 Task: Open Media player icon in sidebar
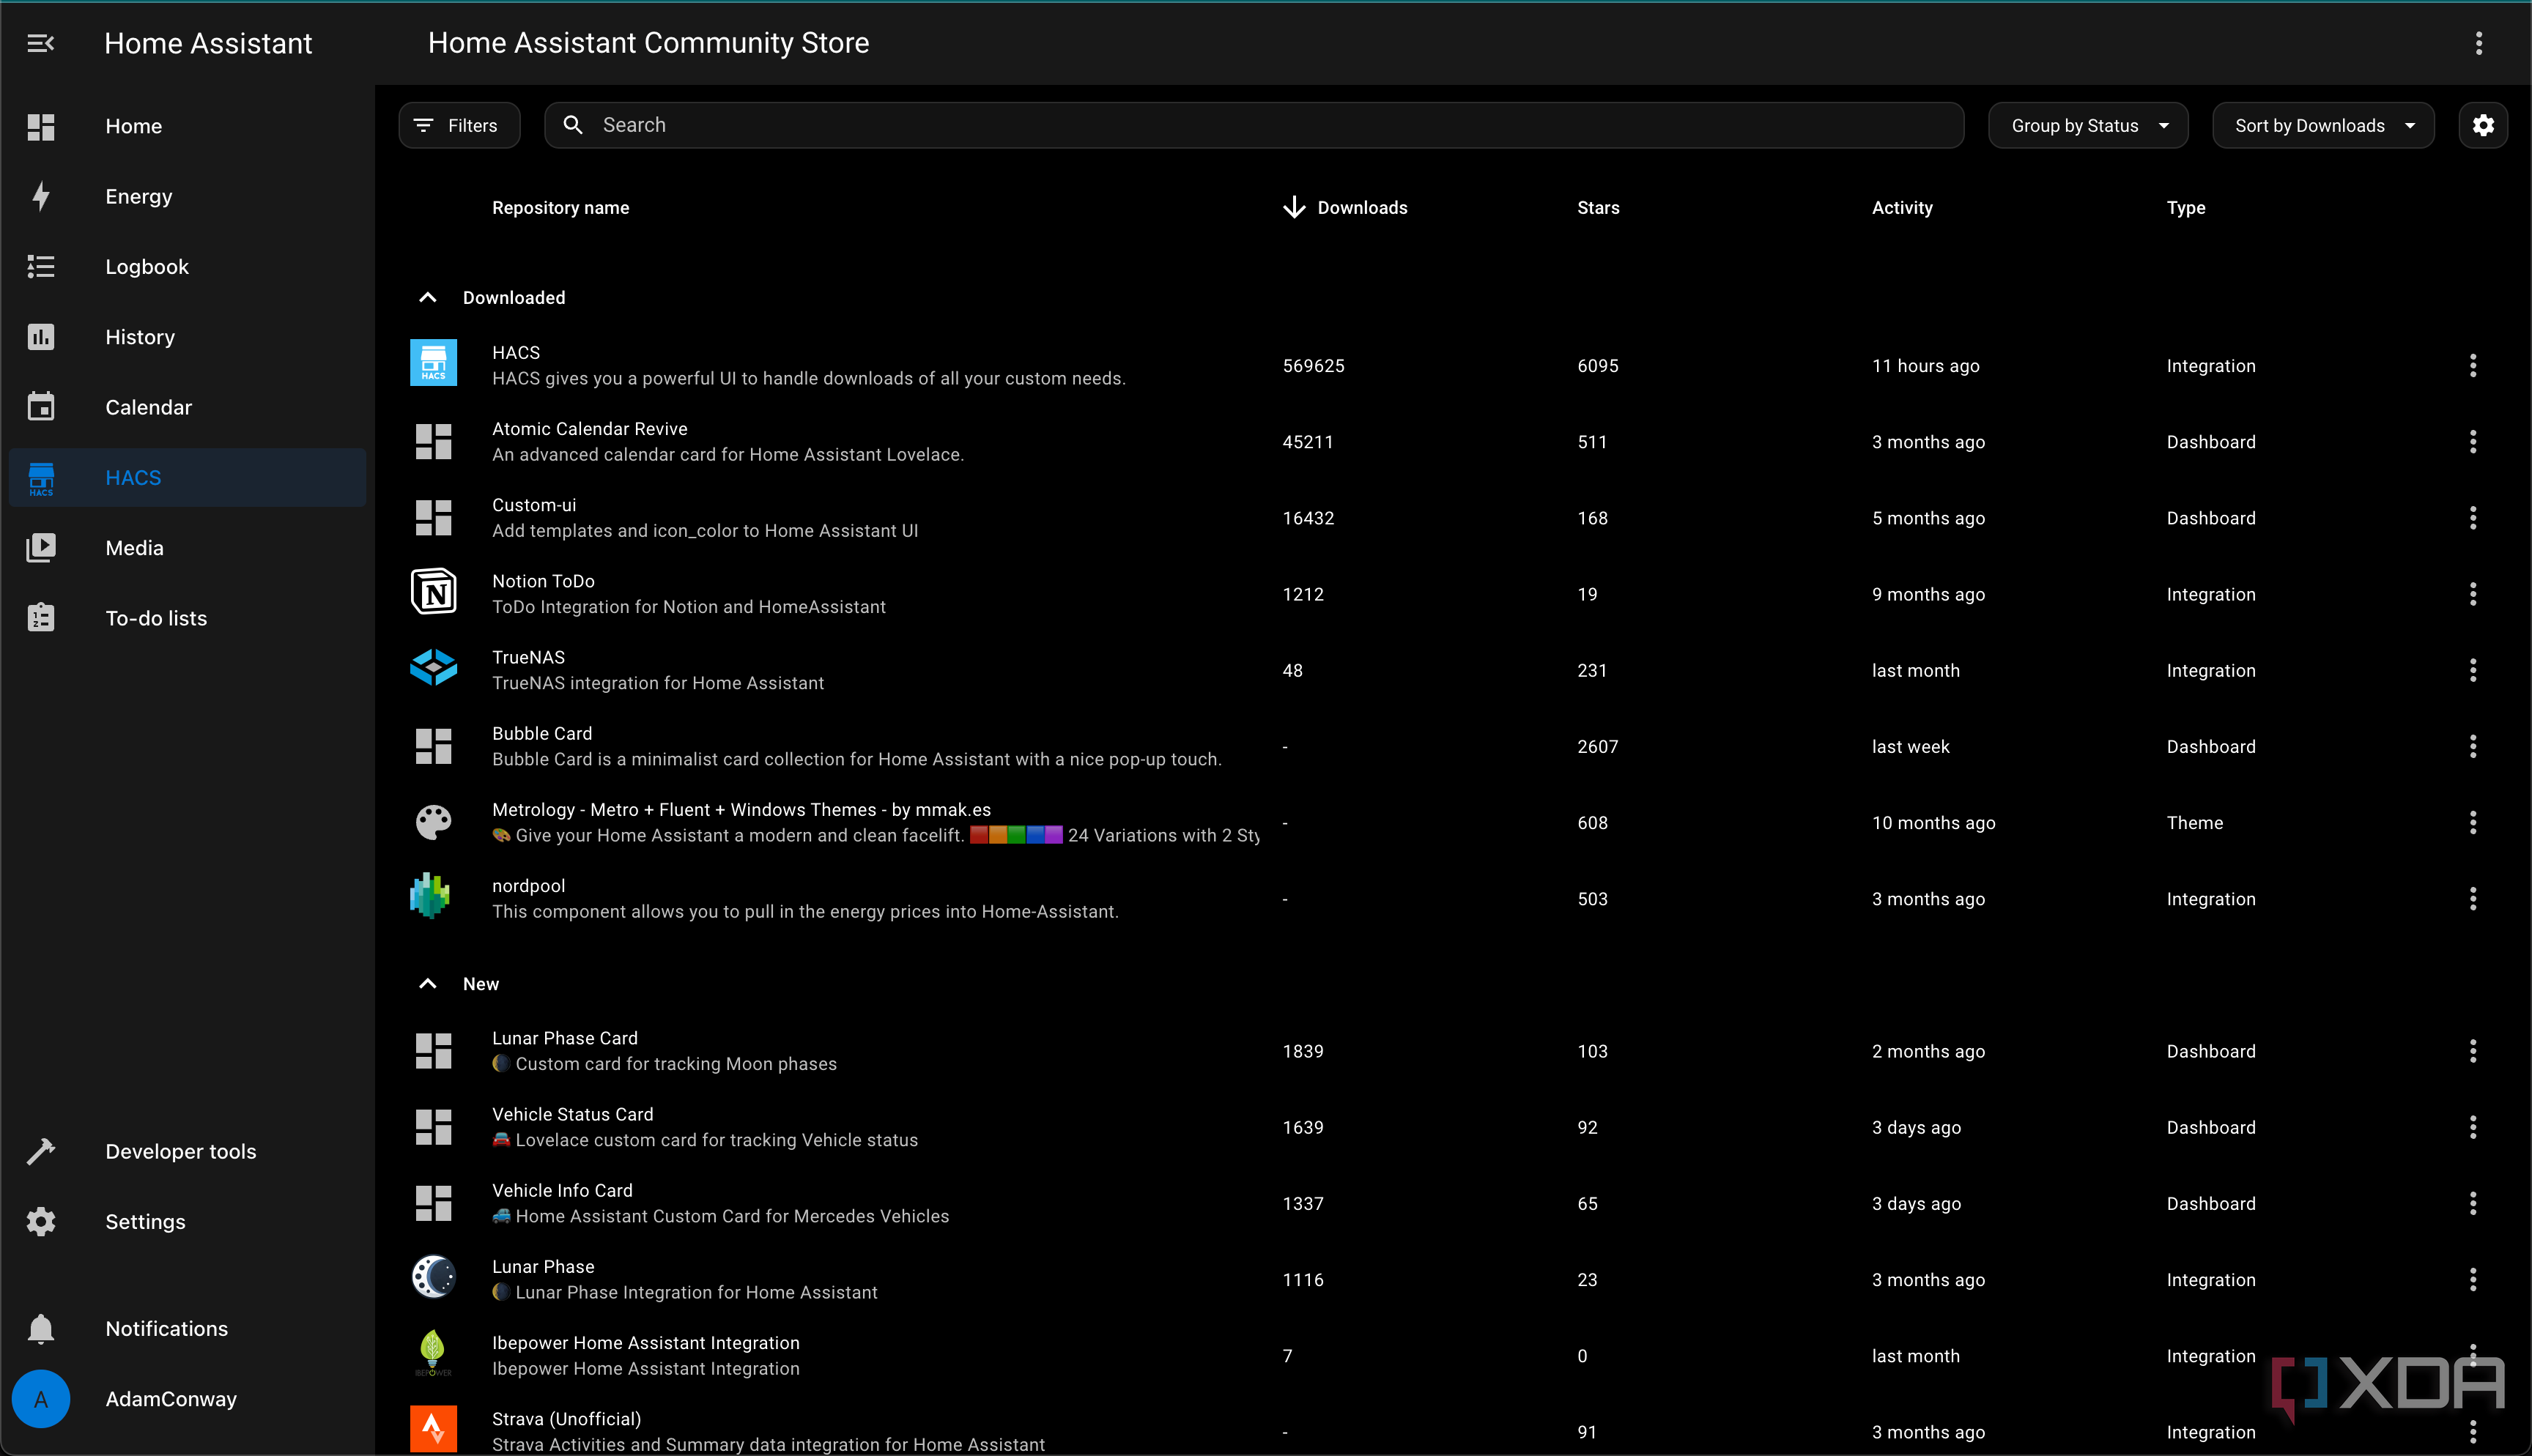(x=40, y=548)
